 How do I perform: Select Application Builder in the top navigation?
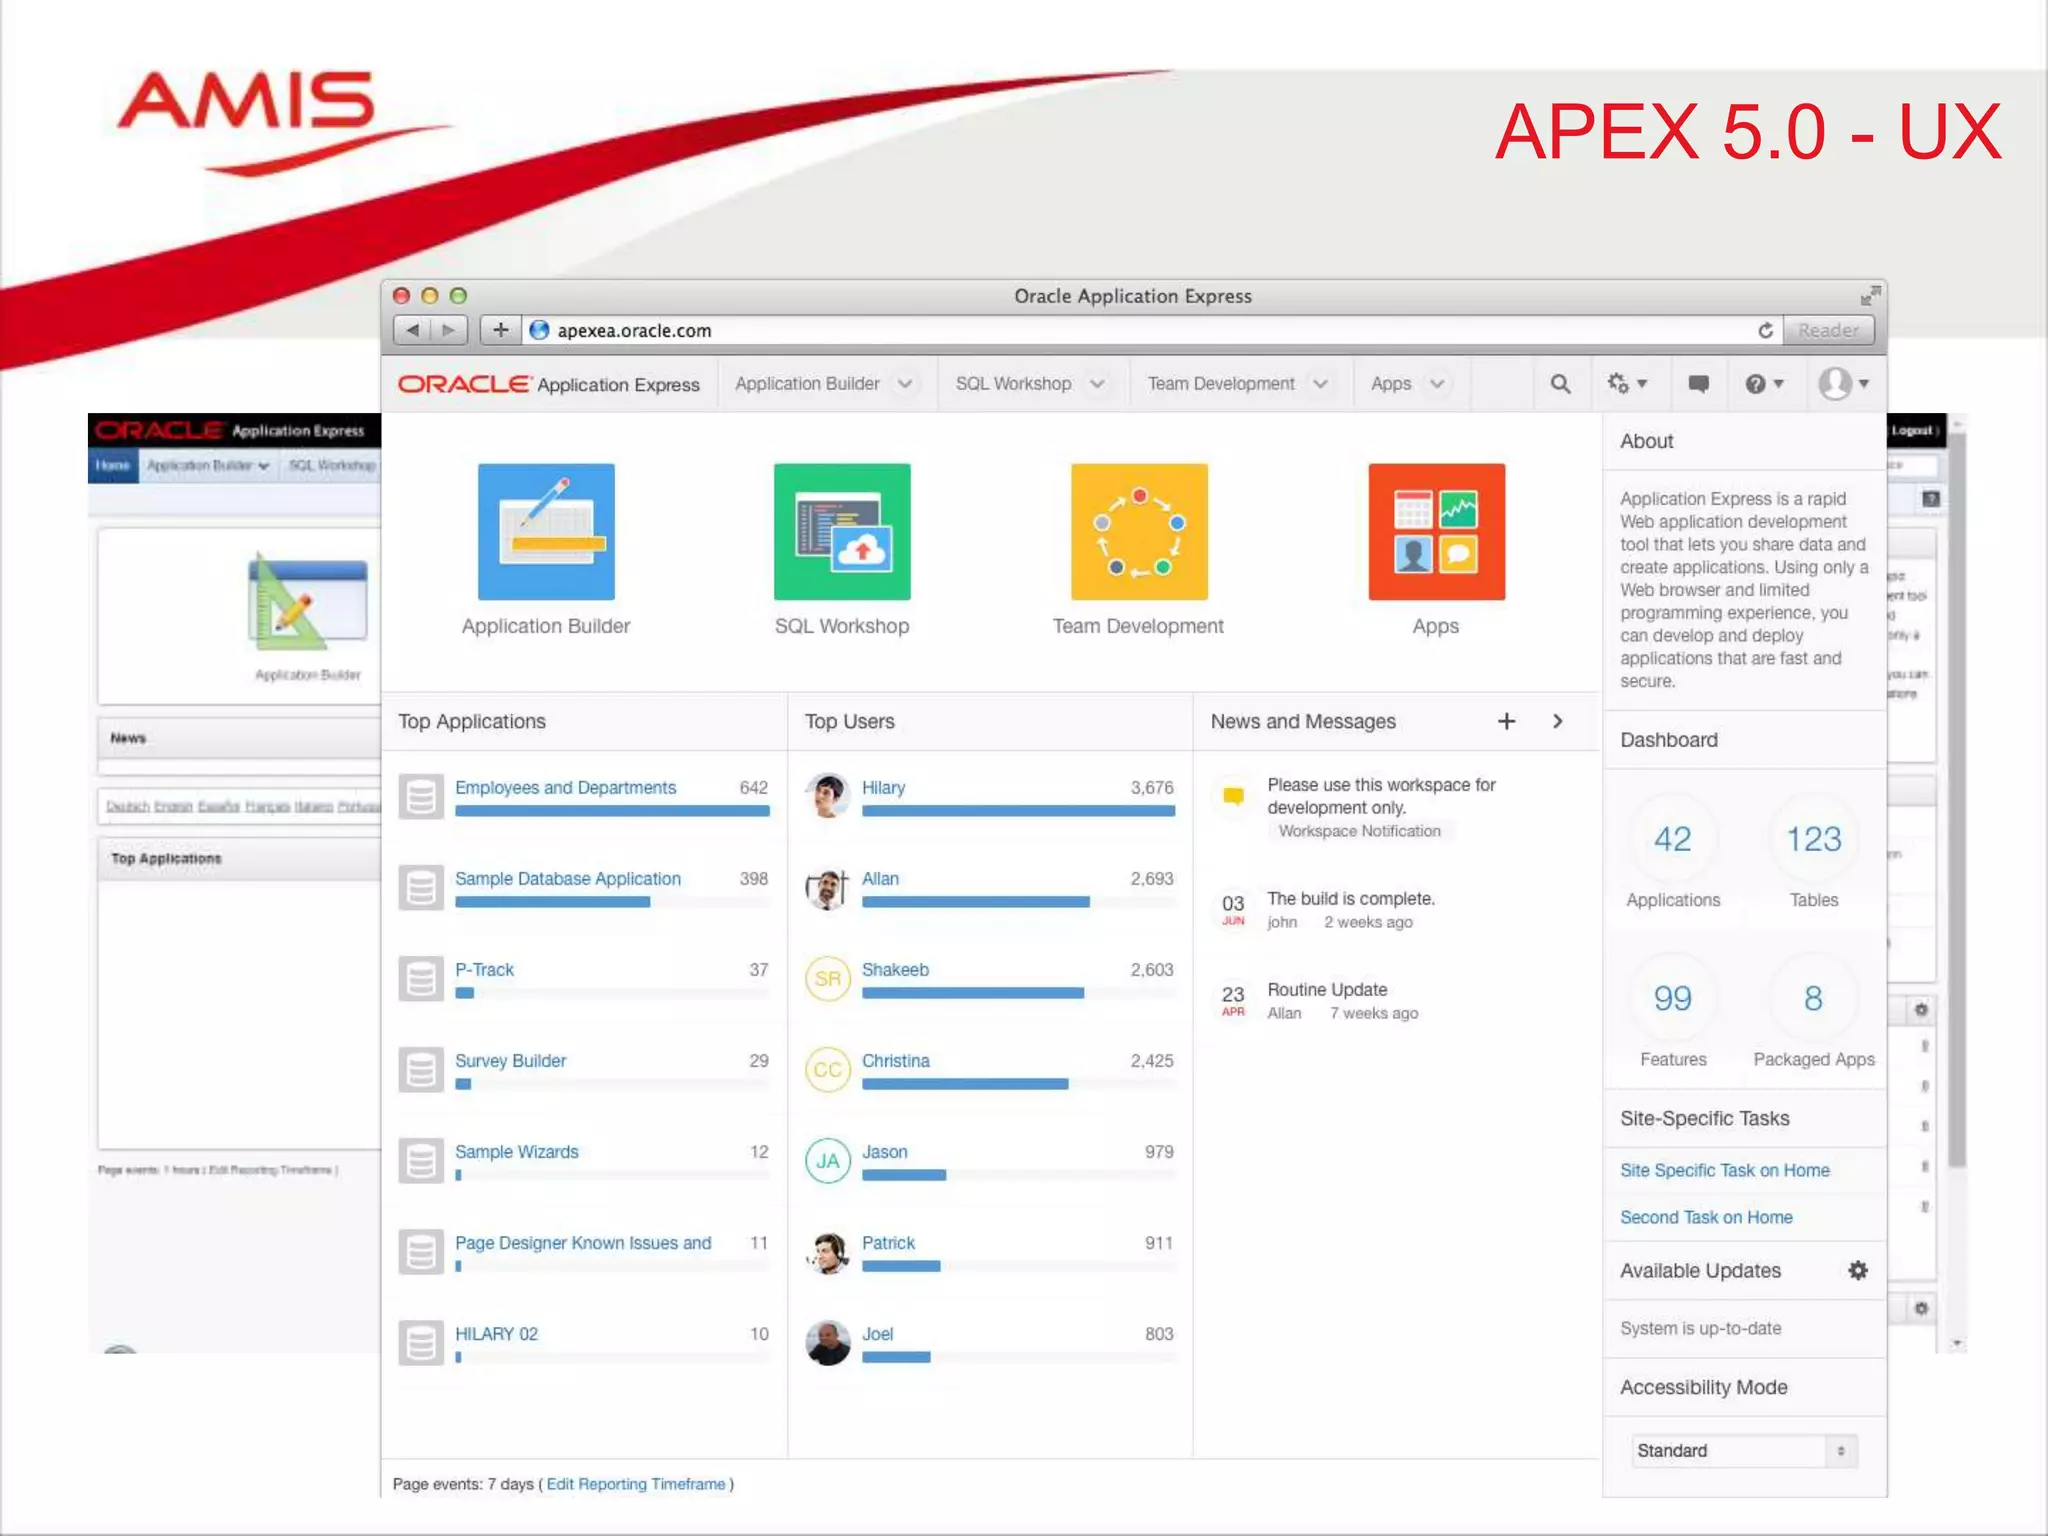point(807,384)
